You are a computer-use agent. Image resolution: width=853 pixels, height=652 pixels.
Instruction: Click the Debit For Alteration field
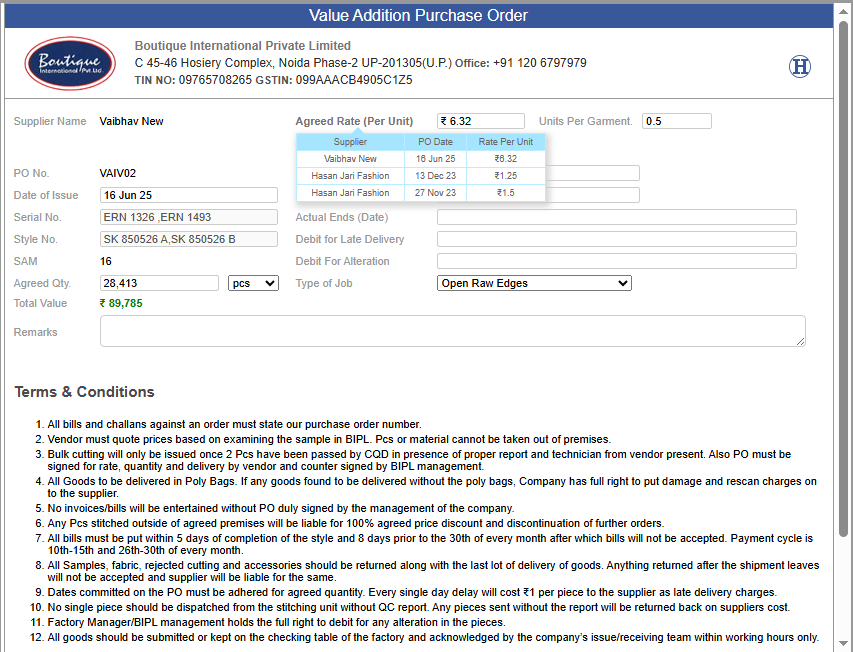coord(617,261)
